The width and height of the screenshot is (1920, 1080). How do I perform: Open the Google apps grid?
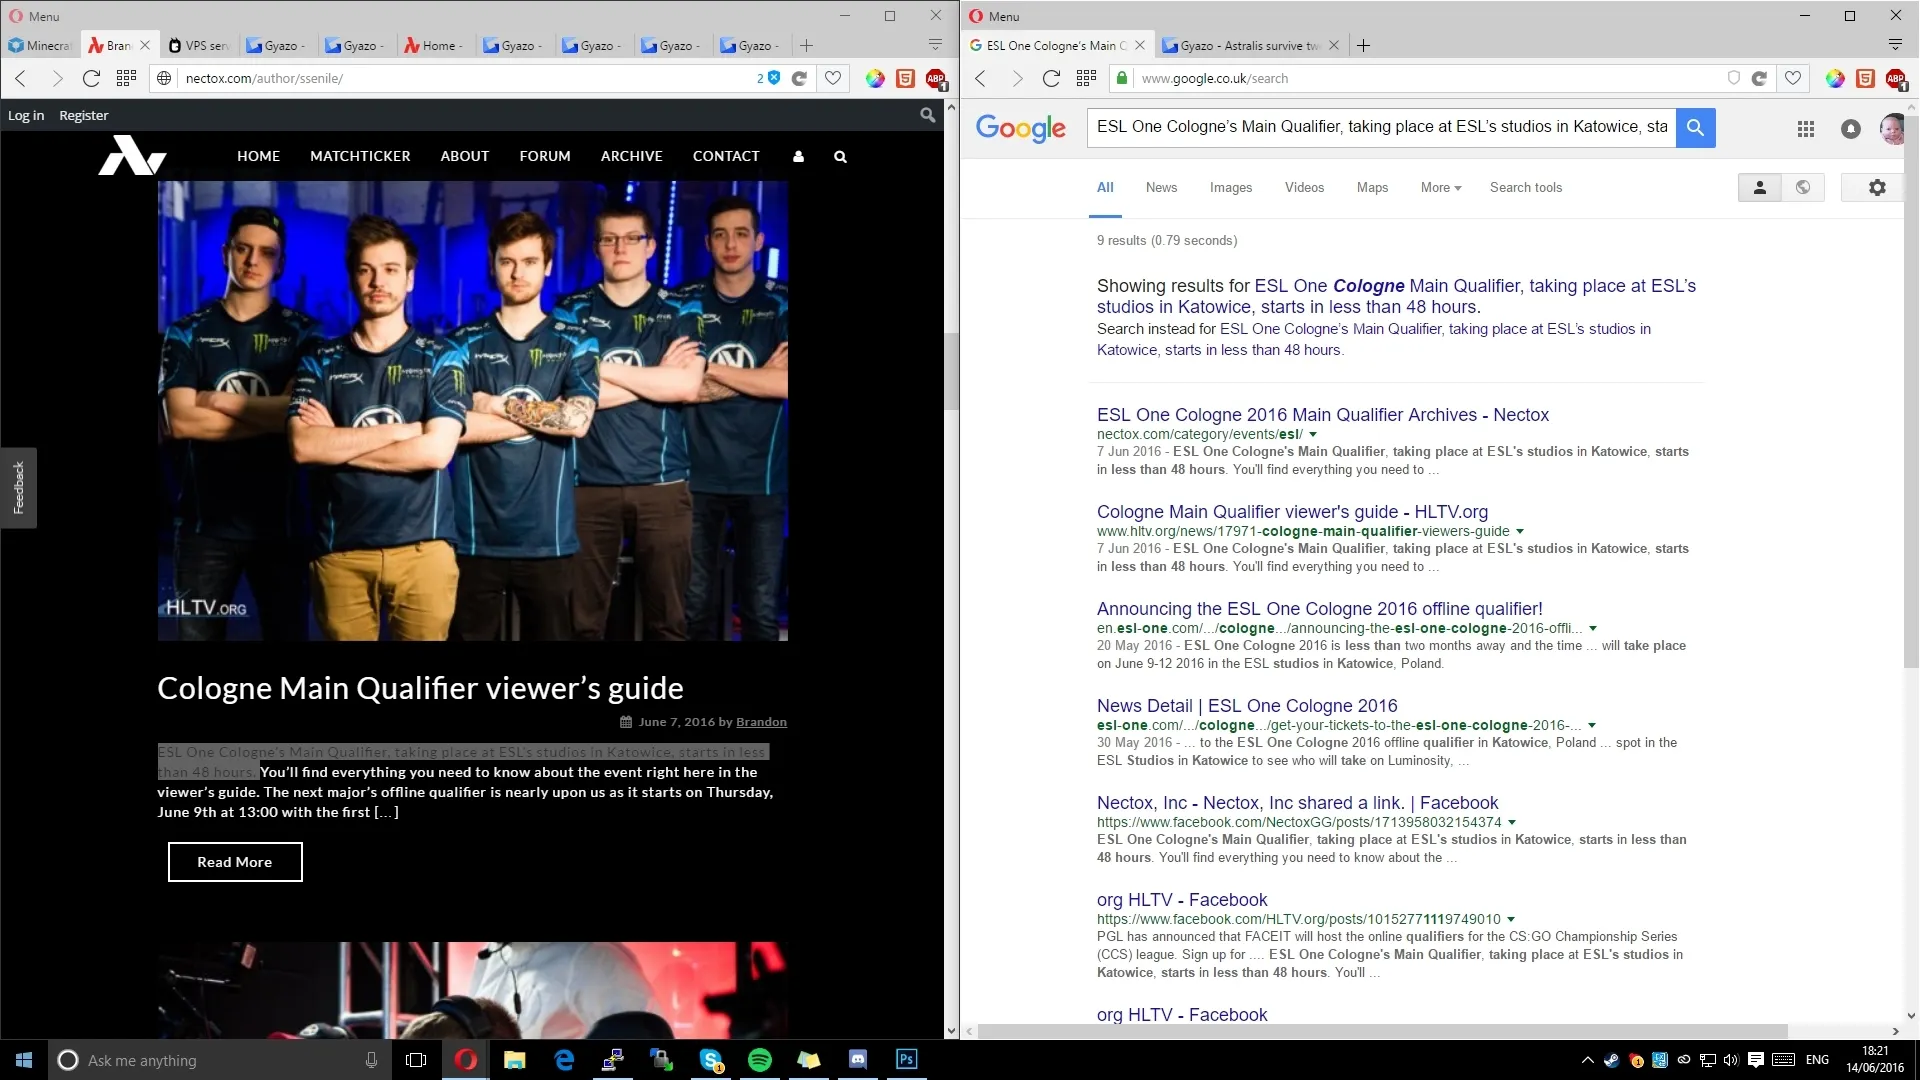[x=1806, y=128]
